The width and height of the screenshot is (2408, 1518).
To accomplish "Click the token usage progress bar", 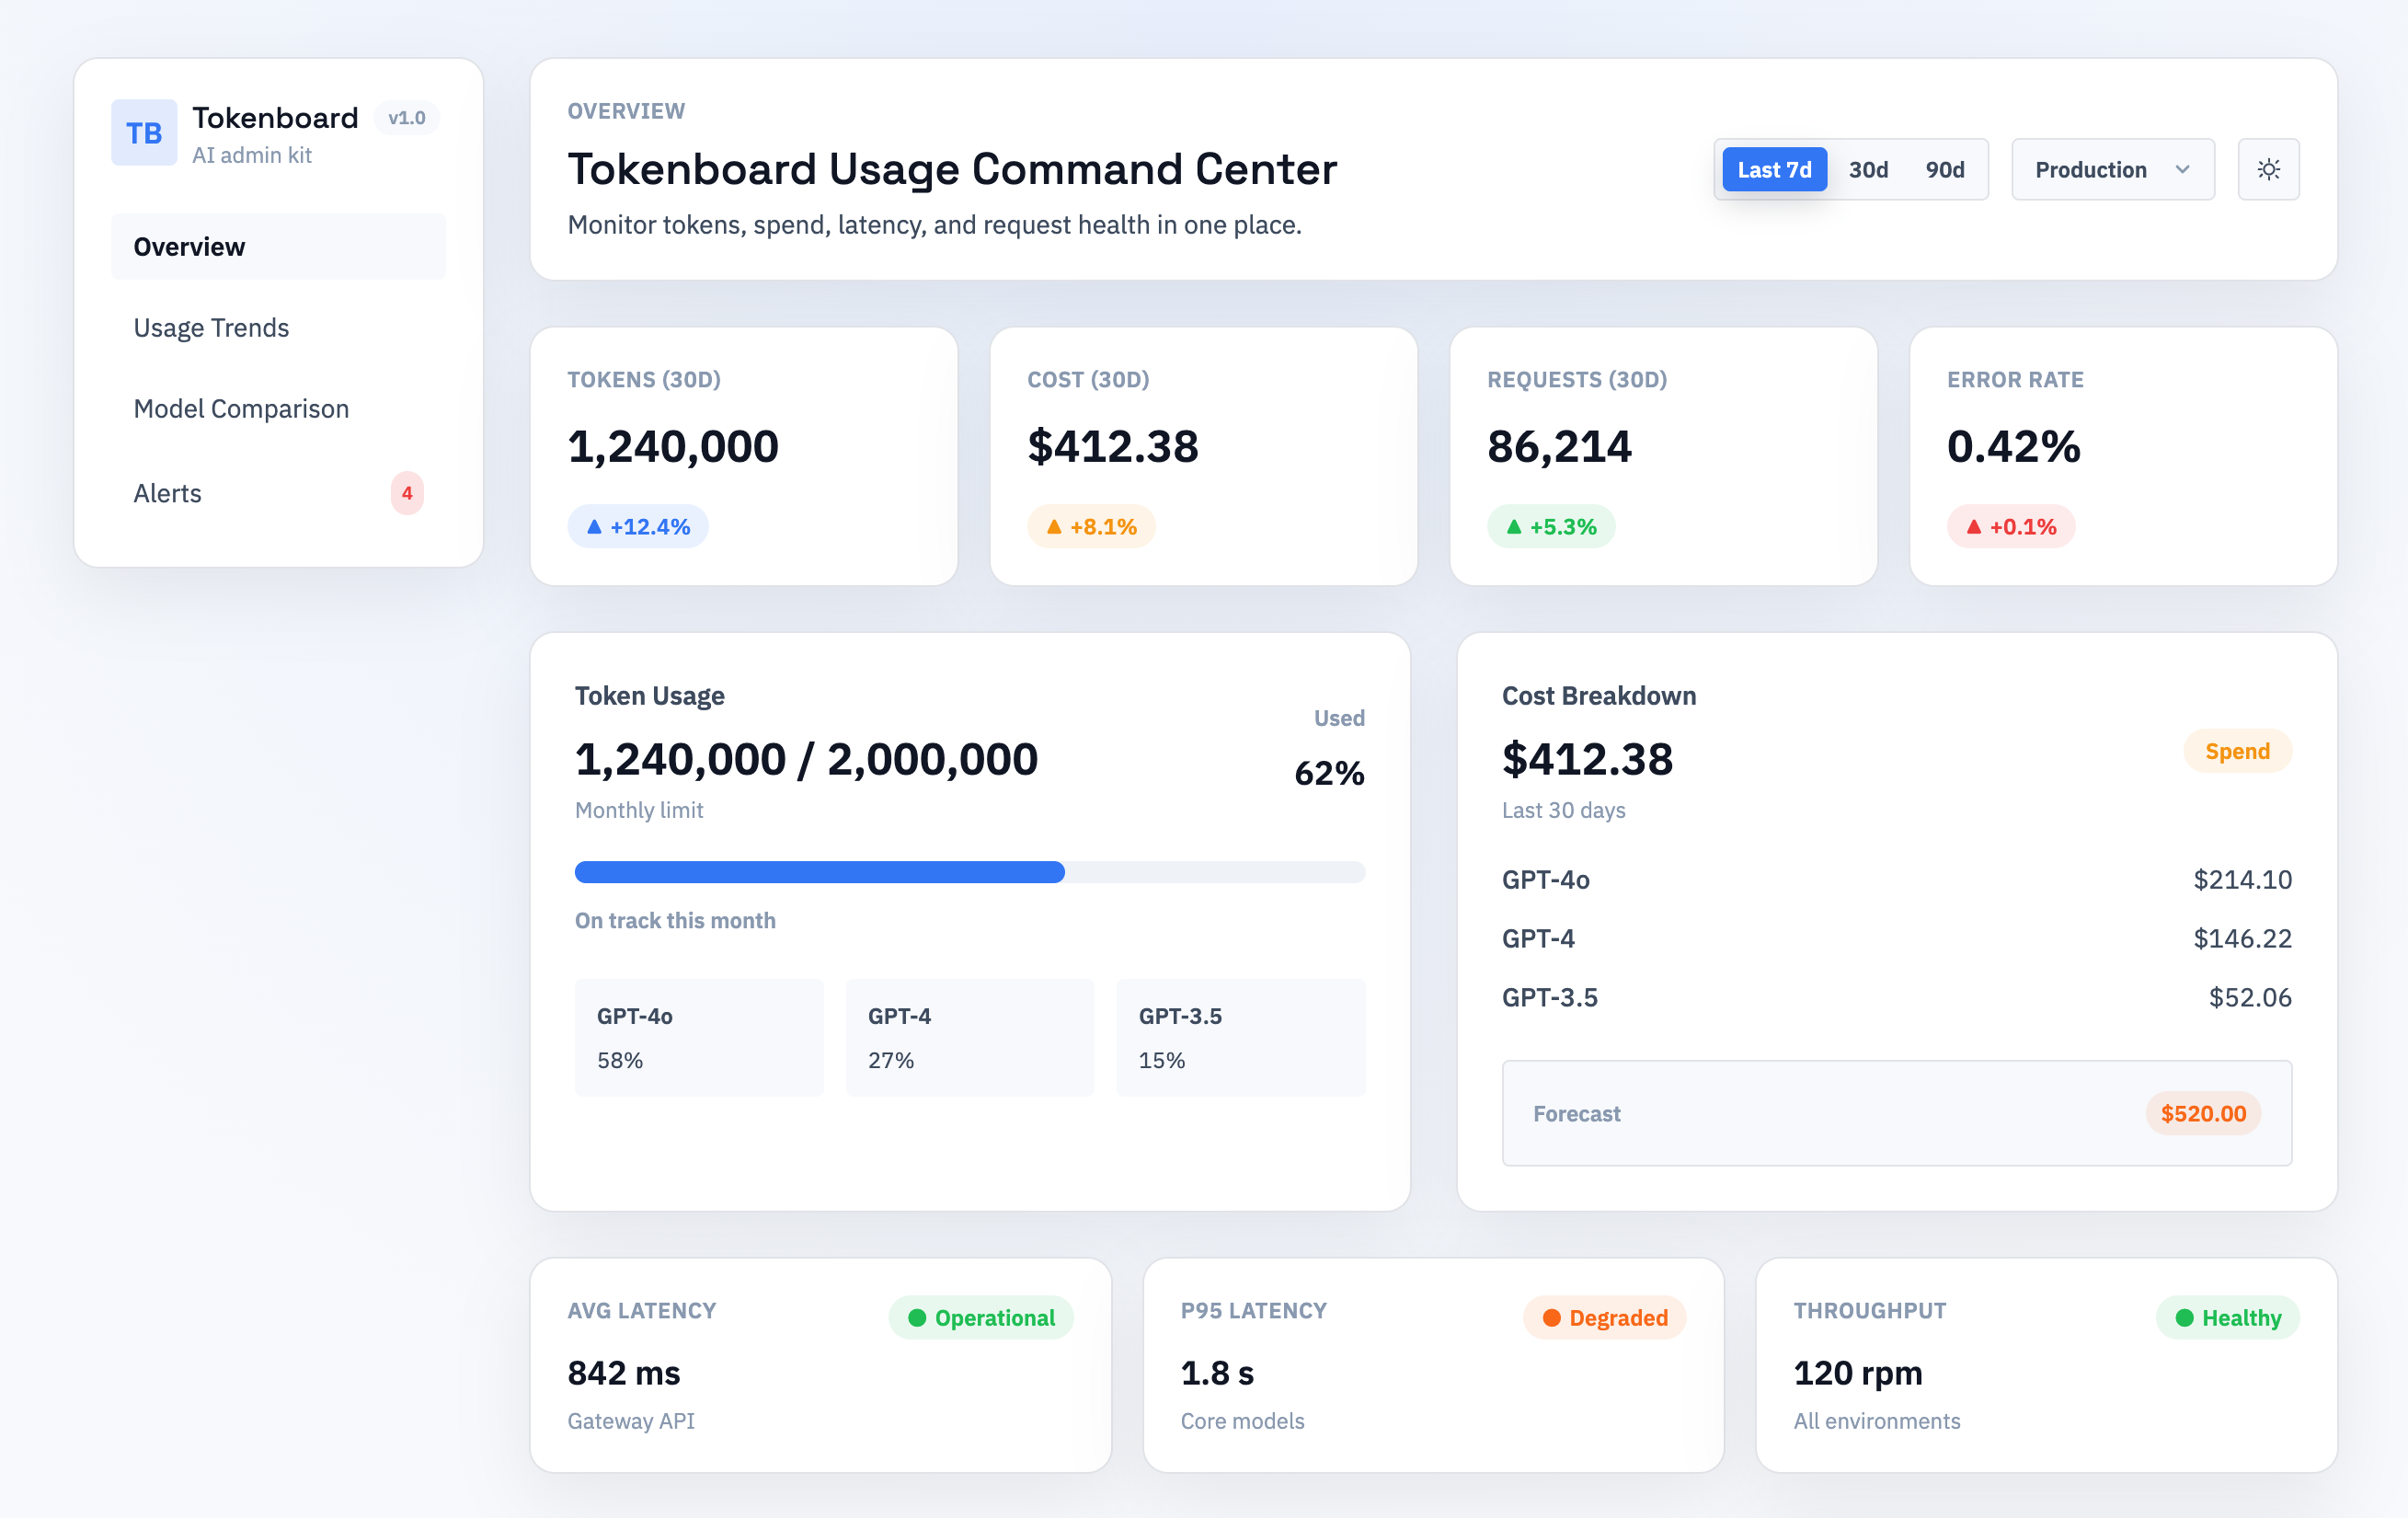I will tap(969, 872).
